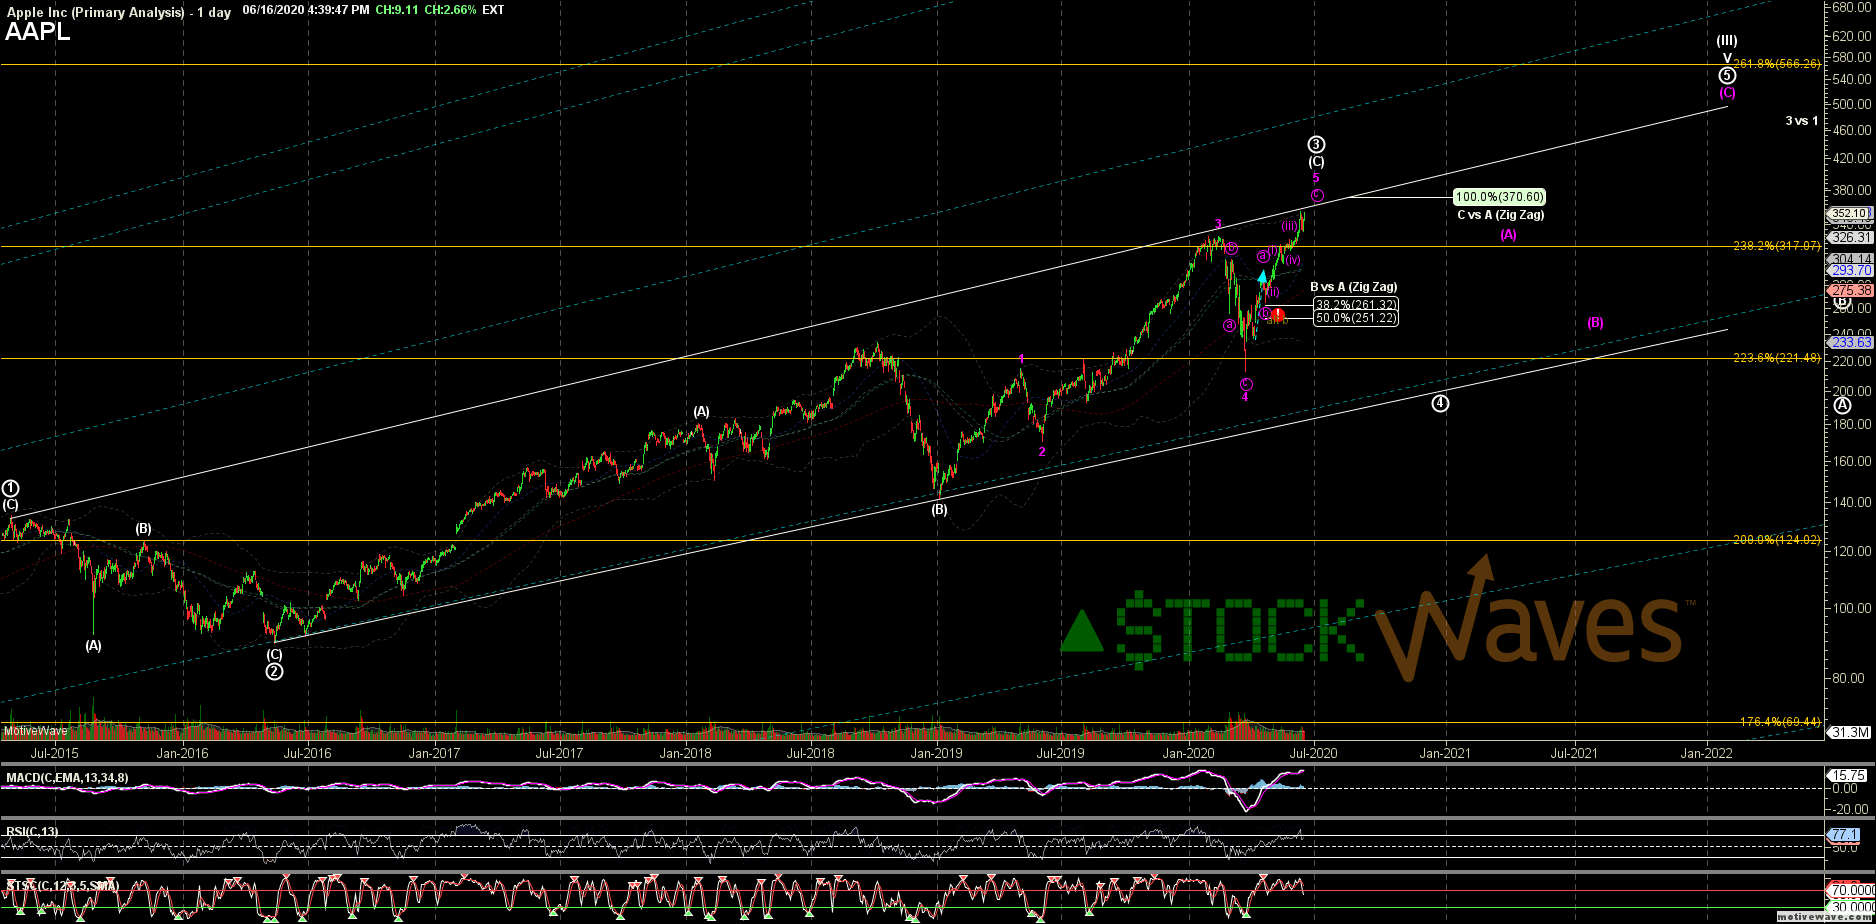Image resolution: width=1876 pixels, height=924 pixels.
Task: Click the red 275.38 price axis tag
Action: click(x=1849, y=290)
